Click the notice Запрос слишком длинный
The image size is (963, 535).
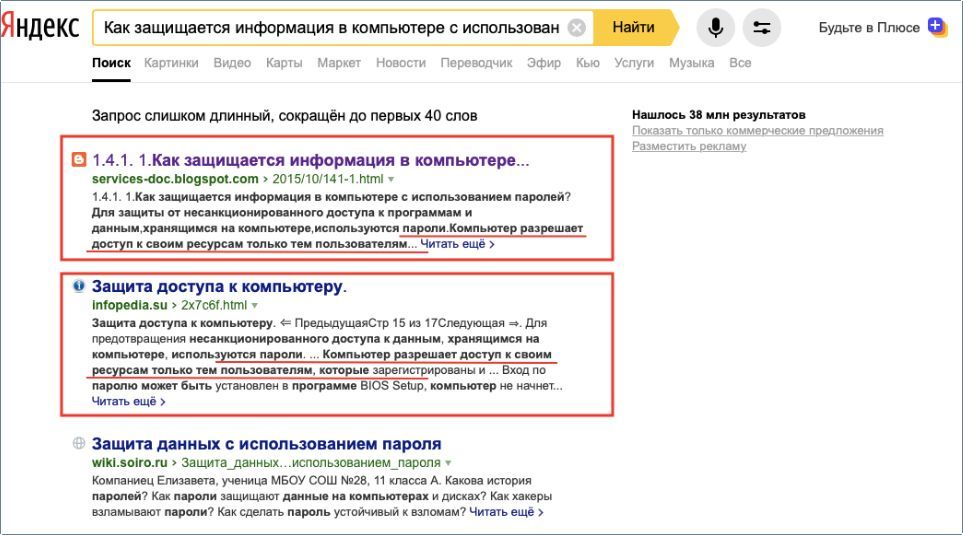click(x=284, y=115)
